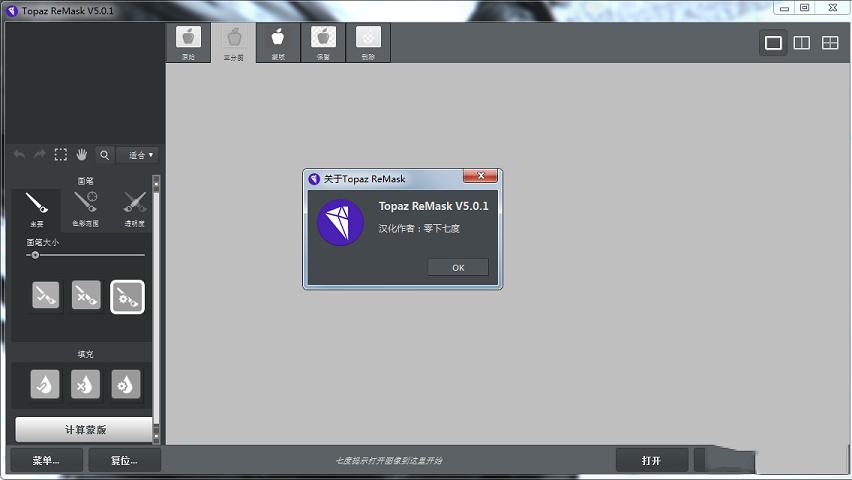Viewport: 852px width, 480px height.
Task: Click the 计算蒙版 compute mask button
Action: (x=84, y=429)
